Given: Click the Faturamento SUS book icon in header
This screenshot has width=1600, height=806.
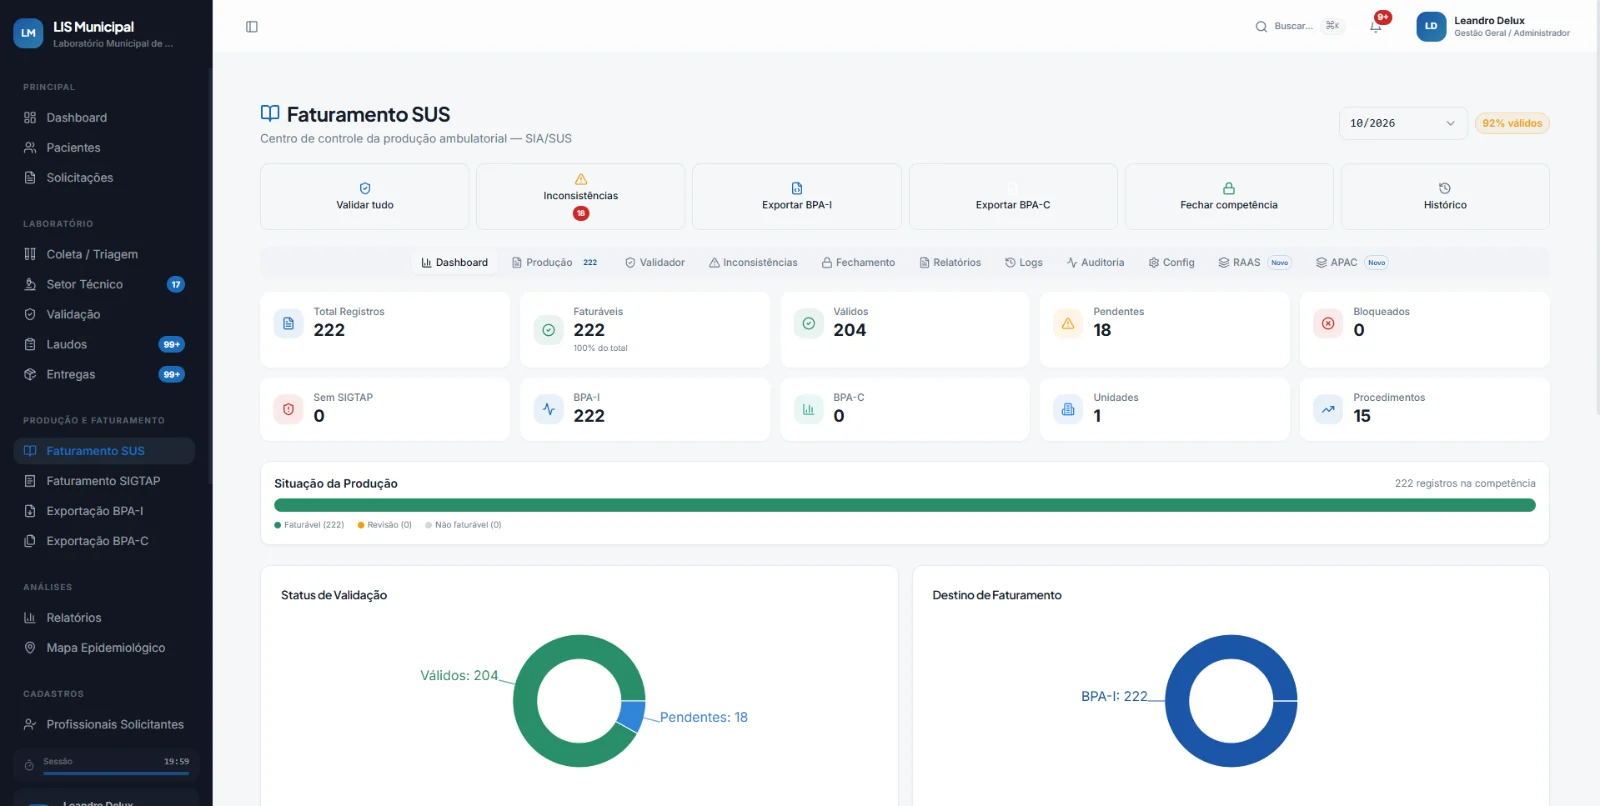Looking at the screenshot, I should coord(270,114).
